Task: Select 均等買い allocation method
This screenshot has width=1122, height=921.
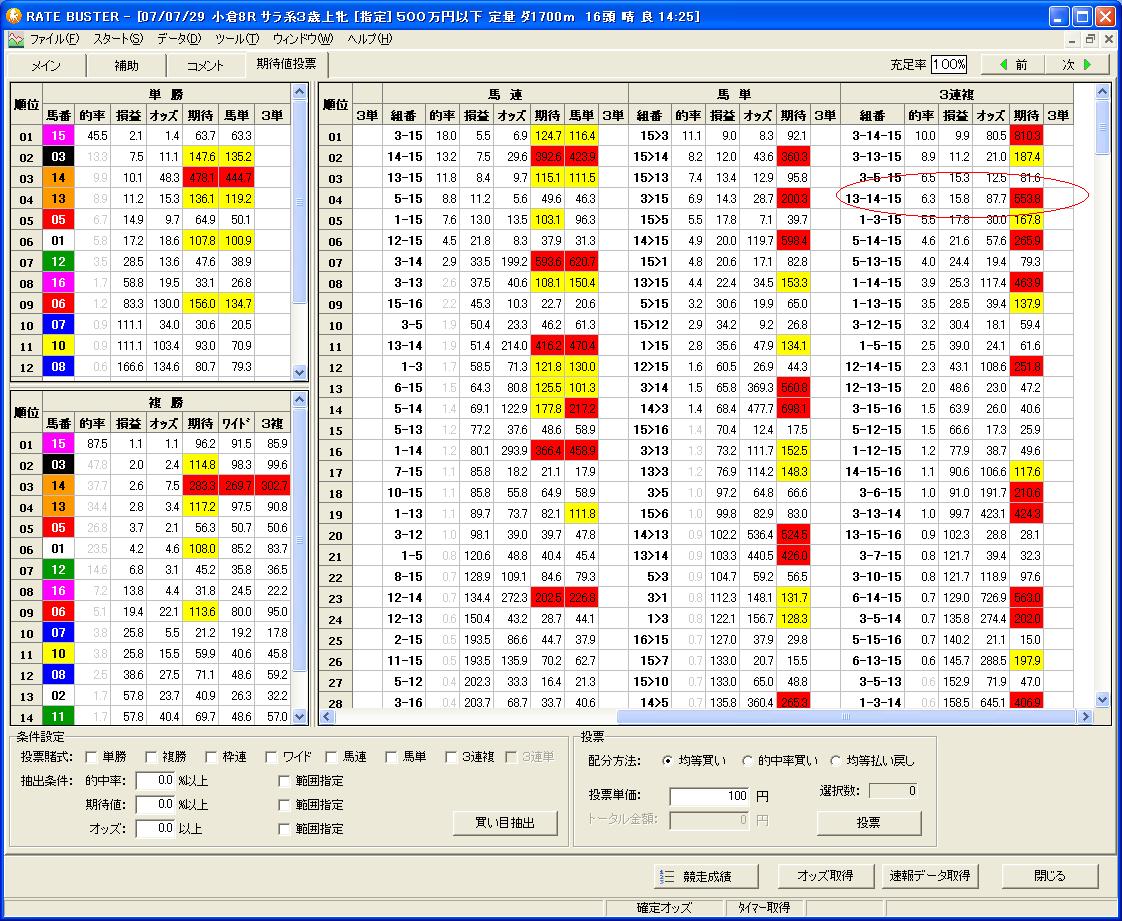Action: click(x=667, y=761)
